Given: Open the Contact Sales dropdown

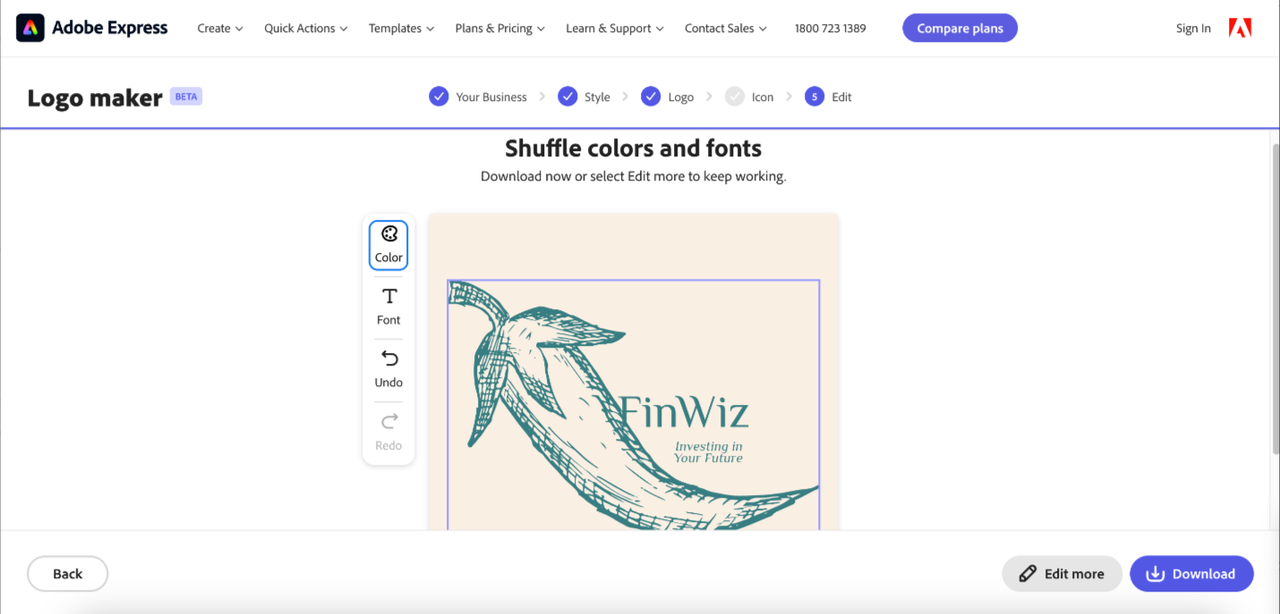Looking at the screenshot, I should 726,28.
